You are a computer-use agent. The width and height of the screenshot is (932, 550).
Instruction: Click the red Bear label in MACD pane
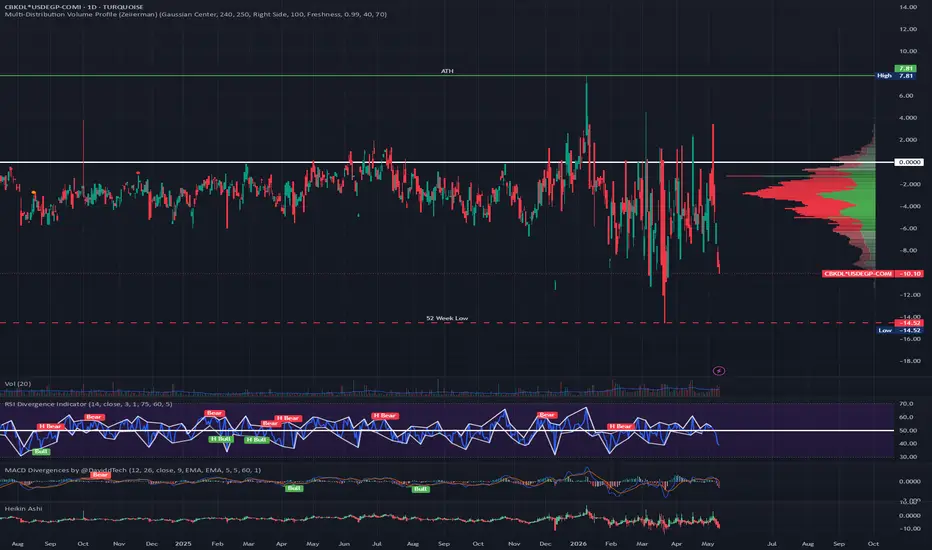coord(100,474)
